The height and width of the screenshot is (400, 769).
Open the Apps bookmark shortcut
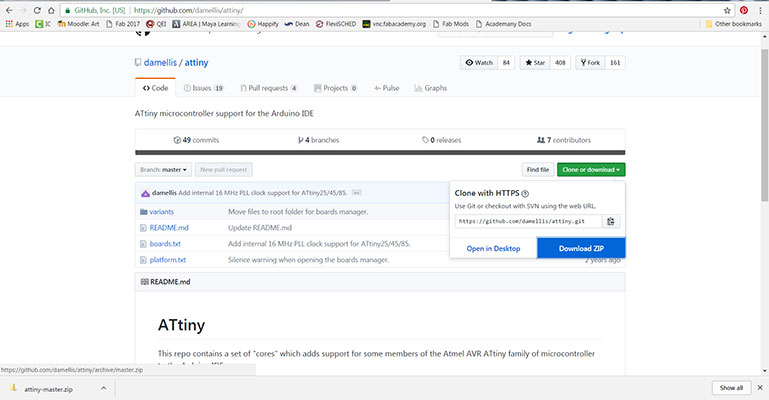coord(17,24)
